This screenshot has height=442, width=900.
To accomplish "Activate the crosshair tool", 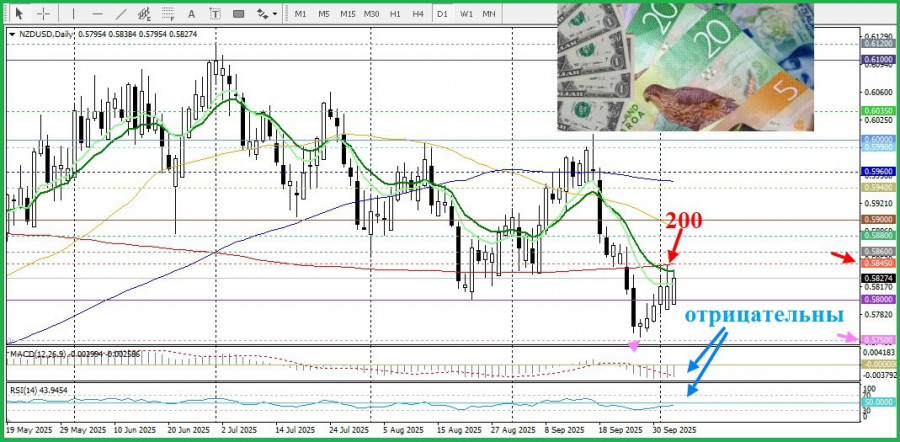I will coord(43,14).
